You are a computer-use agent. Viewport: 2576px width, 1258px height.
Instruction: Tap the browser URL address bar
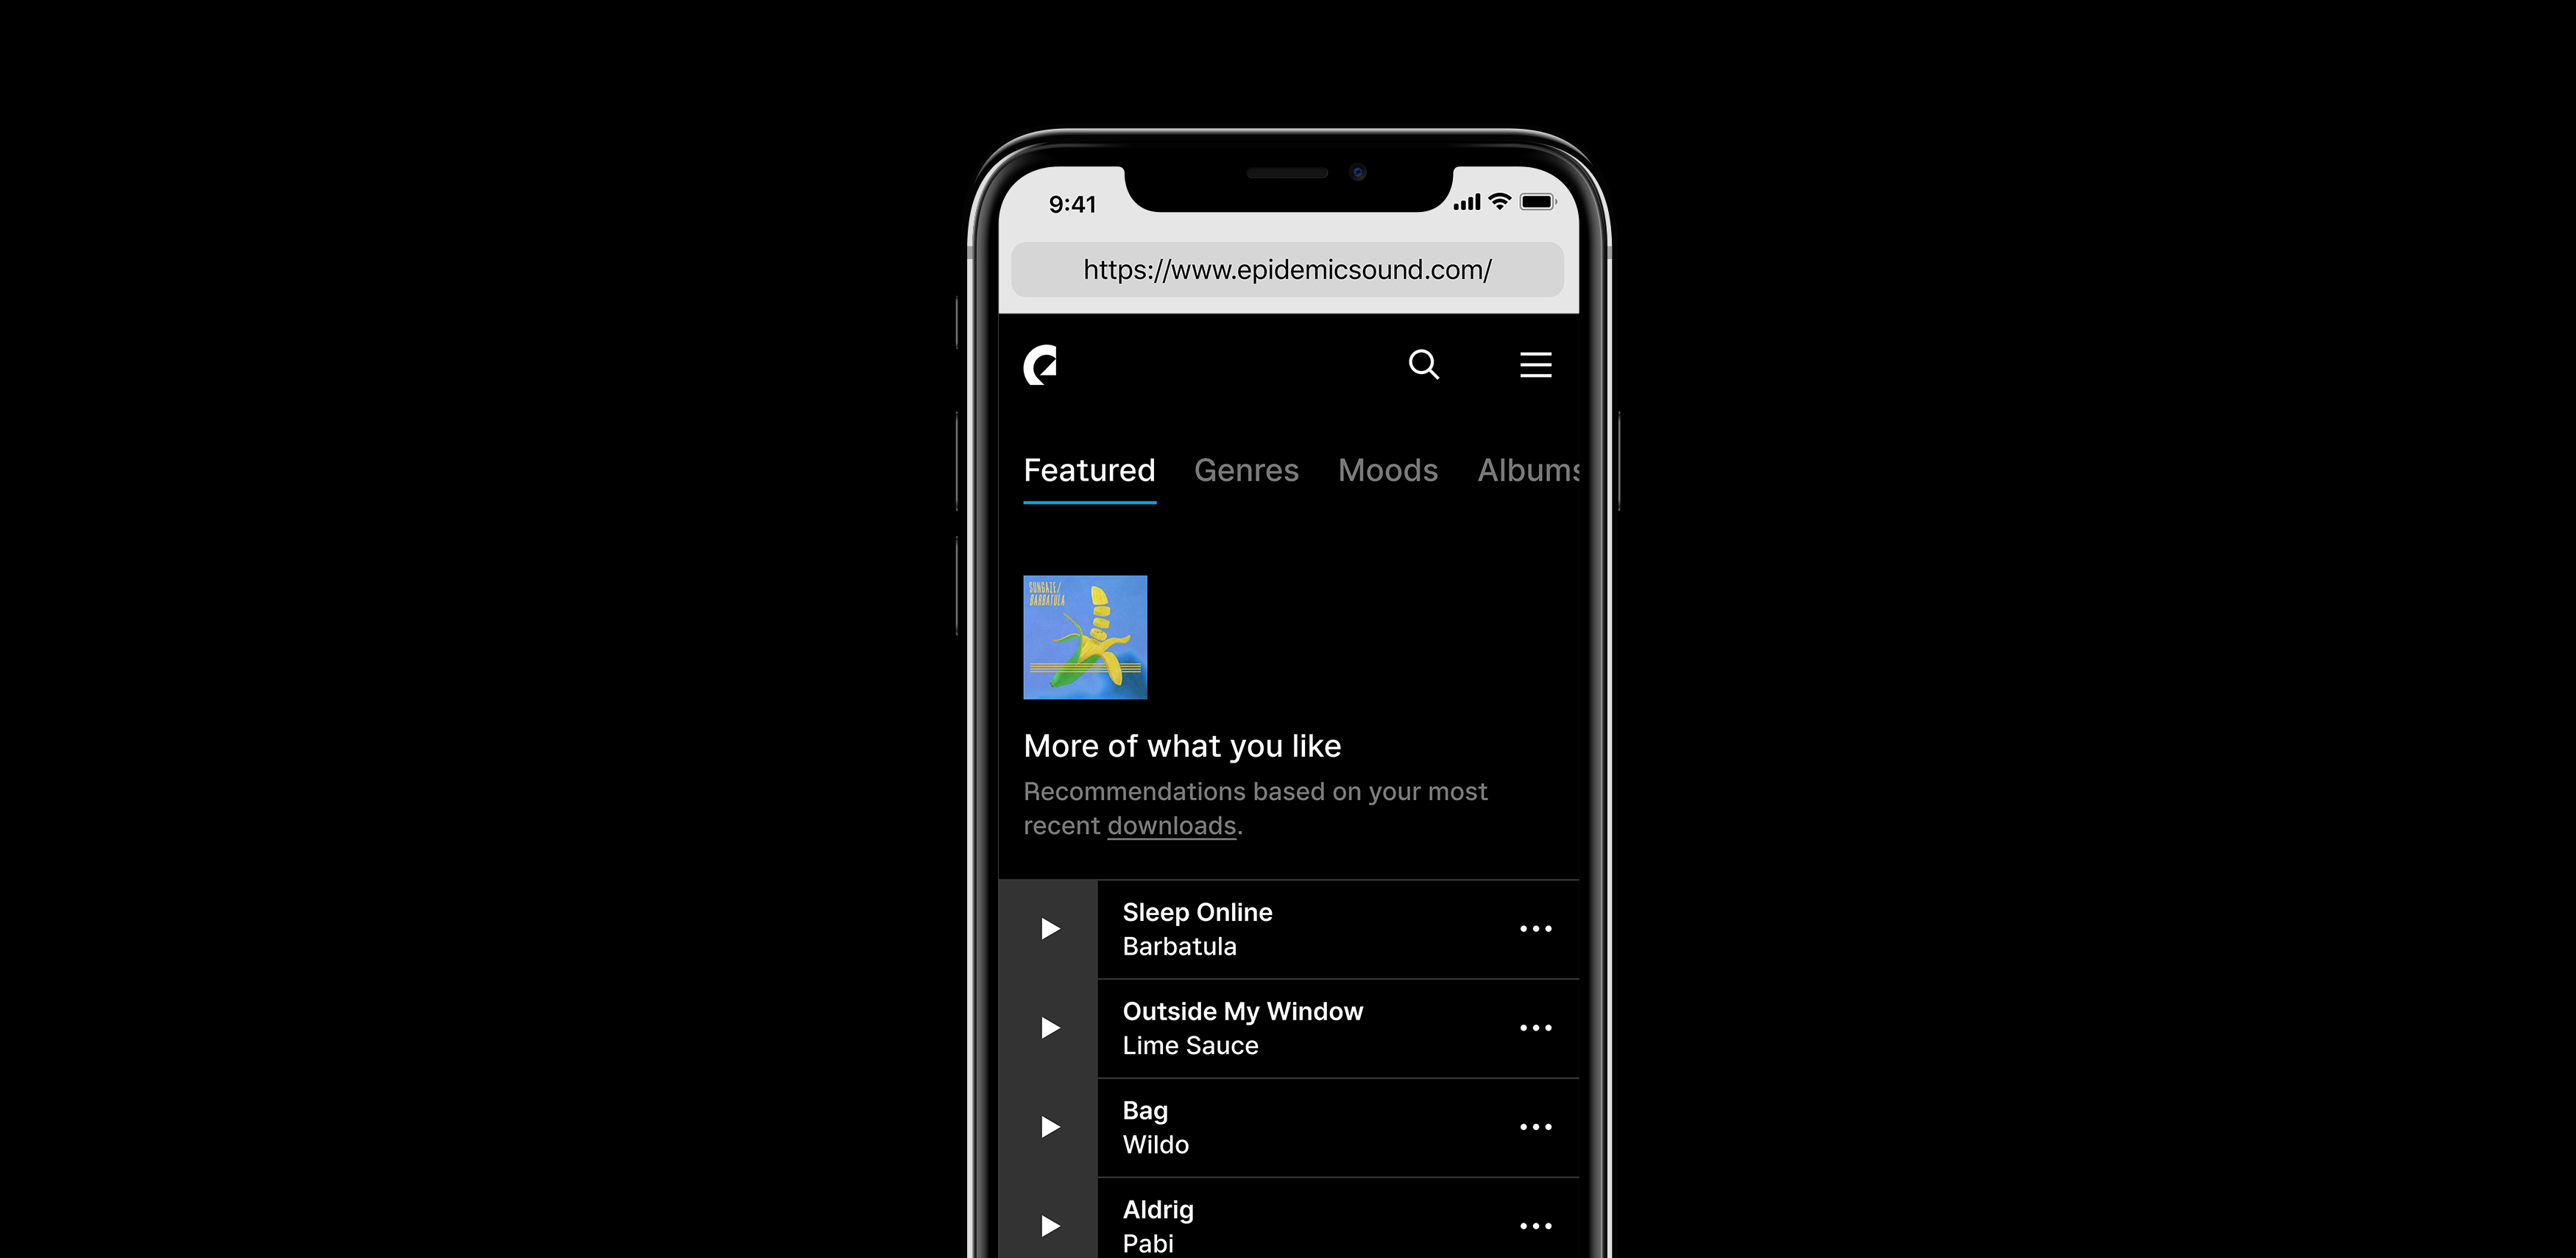(1287, 269)
